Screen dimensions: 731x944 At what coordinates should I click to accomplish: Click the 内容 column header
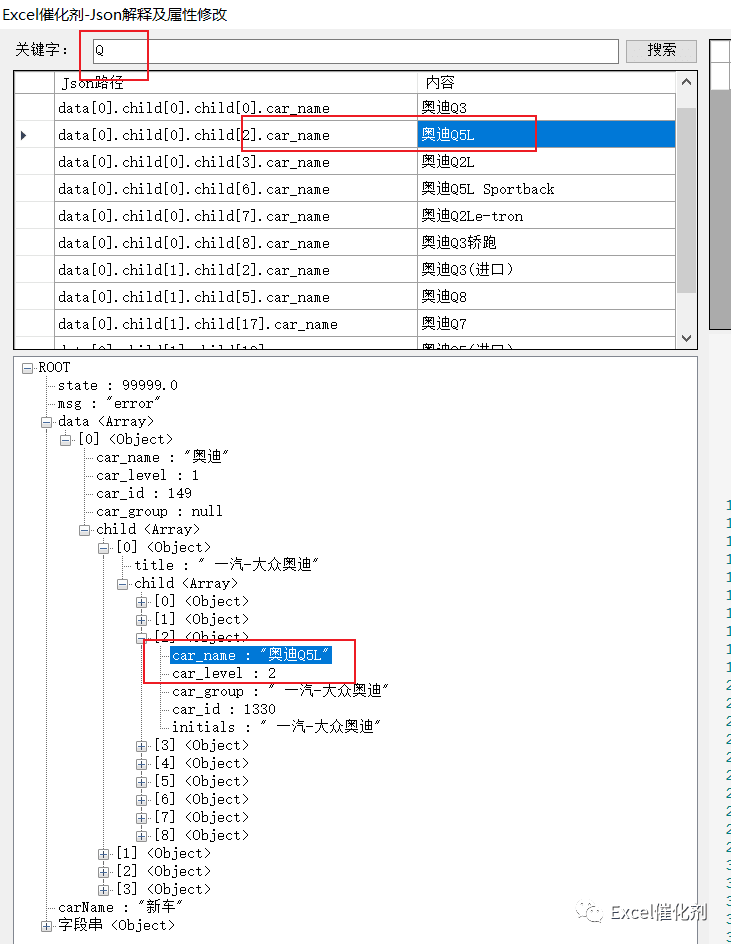tap(546, 82)
